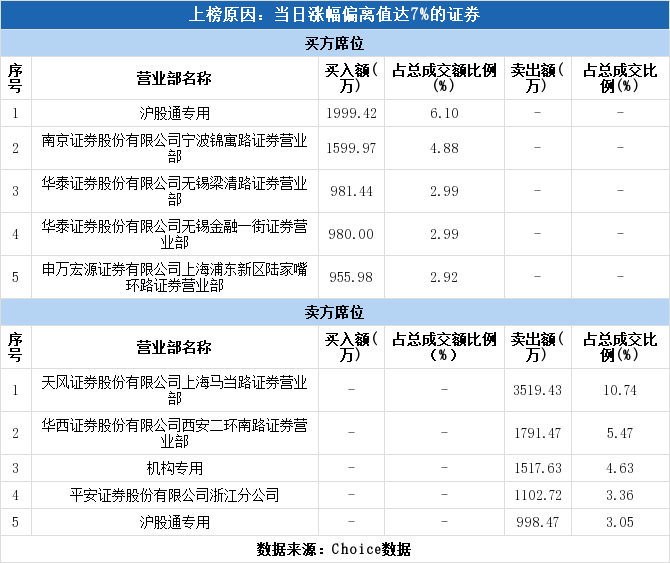Click percentage value 3.05
Image resolution: width=670 pixels, height=563 pixels.
coord(620,522)
